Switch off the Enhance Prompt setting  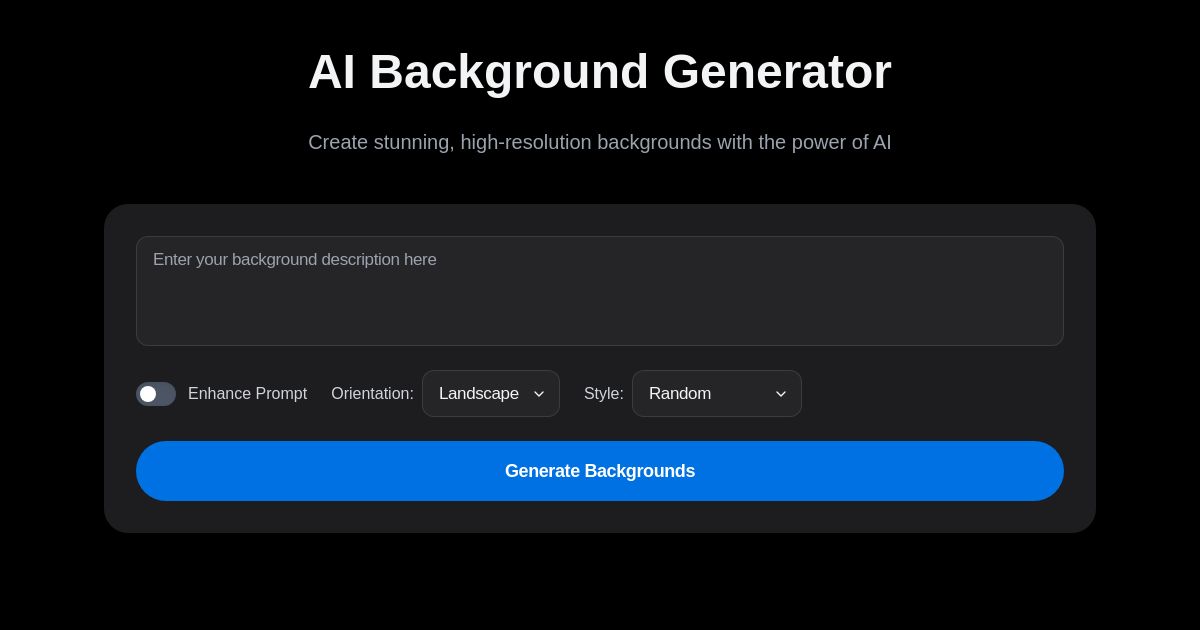[156, 394]
